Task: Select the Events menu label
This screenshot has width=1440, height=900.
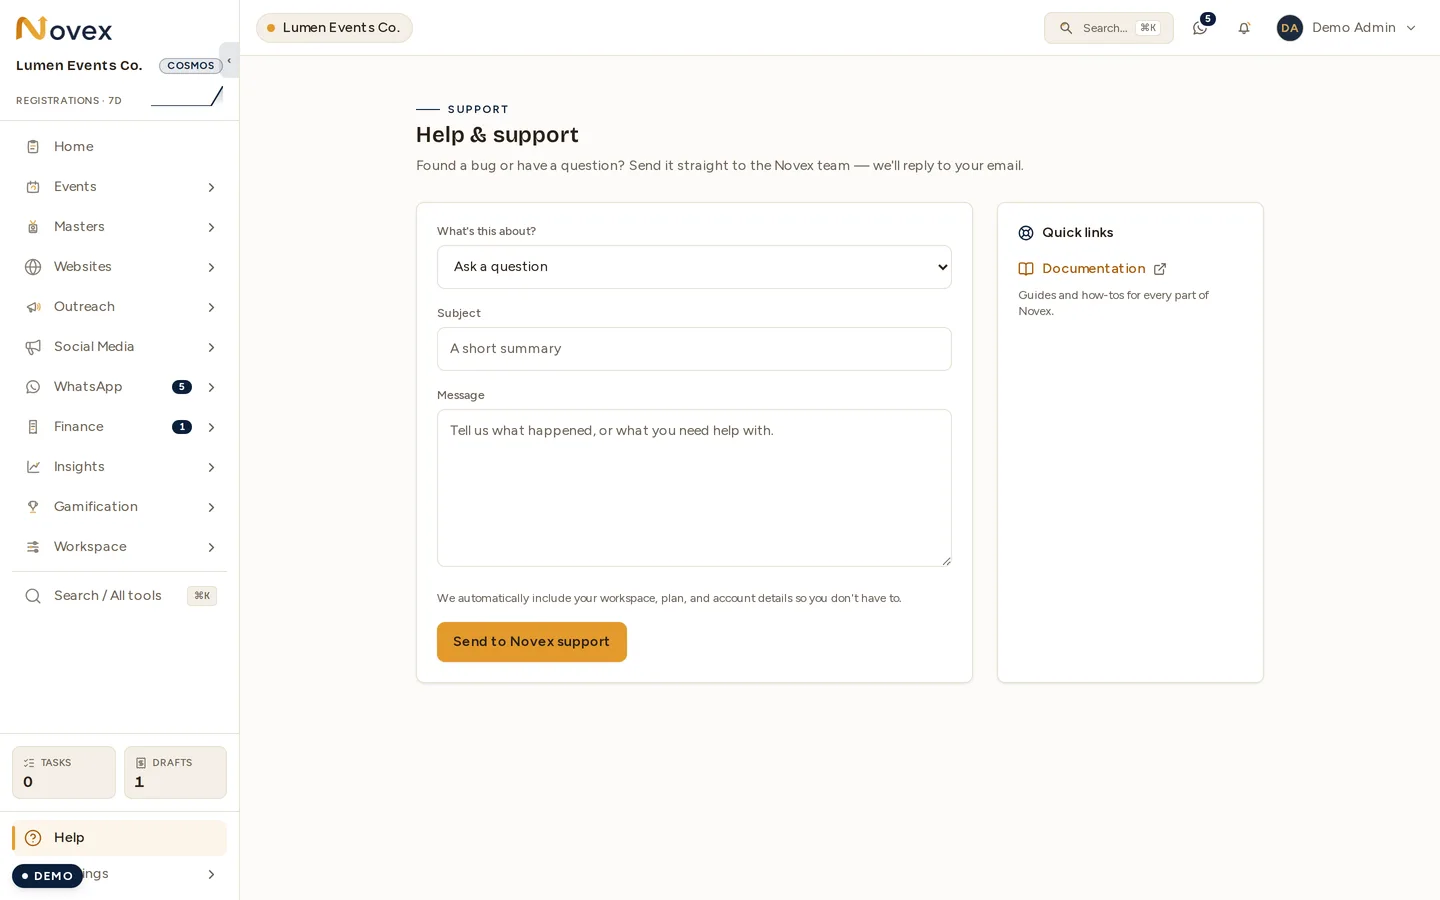Action: (x=75, y=187)
